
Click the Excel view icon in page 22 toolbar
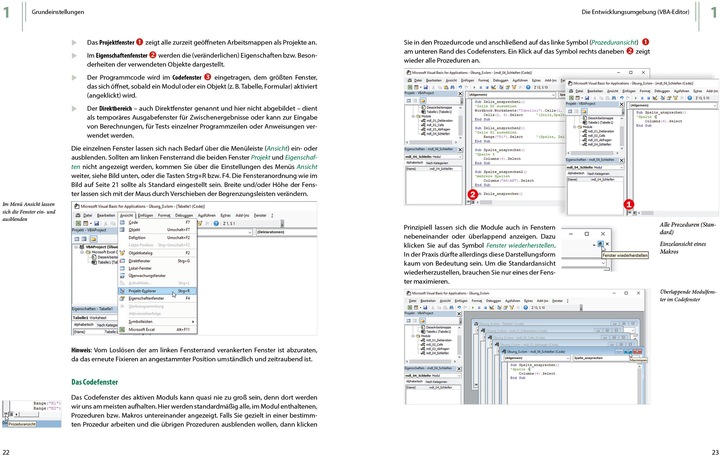(x=78, y=223)
